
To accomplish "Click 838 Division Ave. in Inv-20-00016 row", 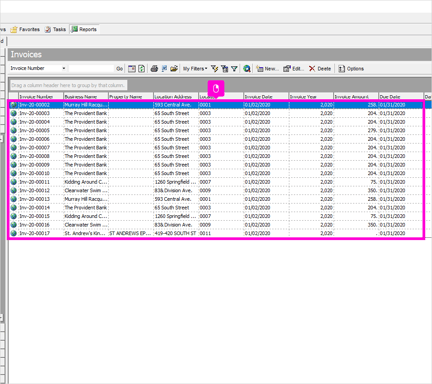I will [x=173, y=225].
